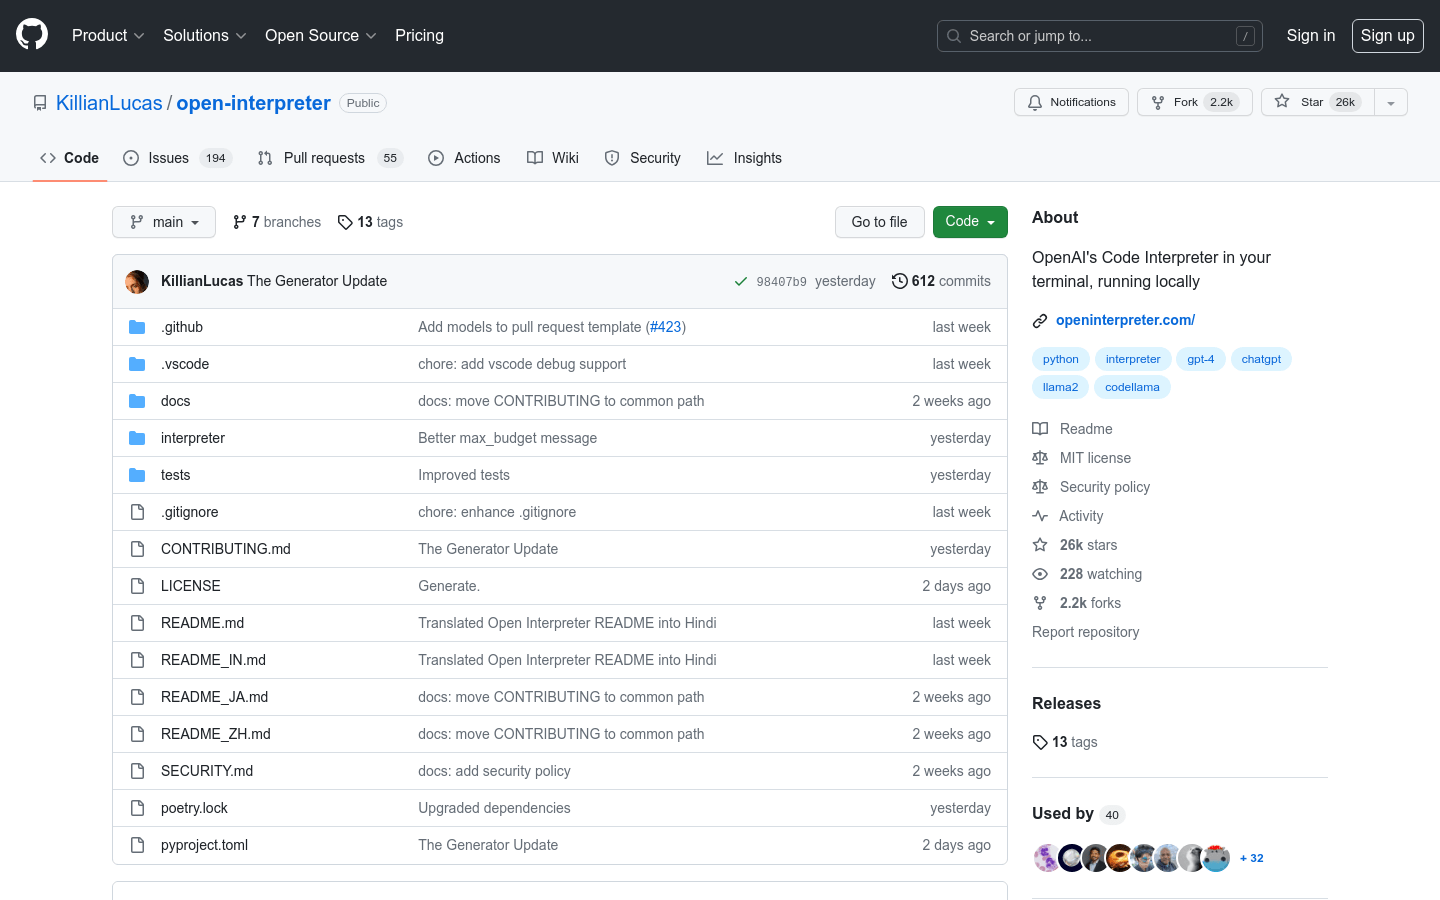Click the Go to file button
Screen dimensions: 1440x900
879,222
